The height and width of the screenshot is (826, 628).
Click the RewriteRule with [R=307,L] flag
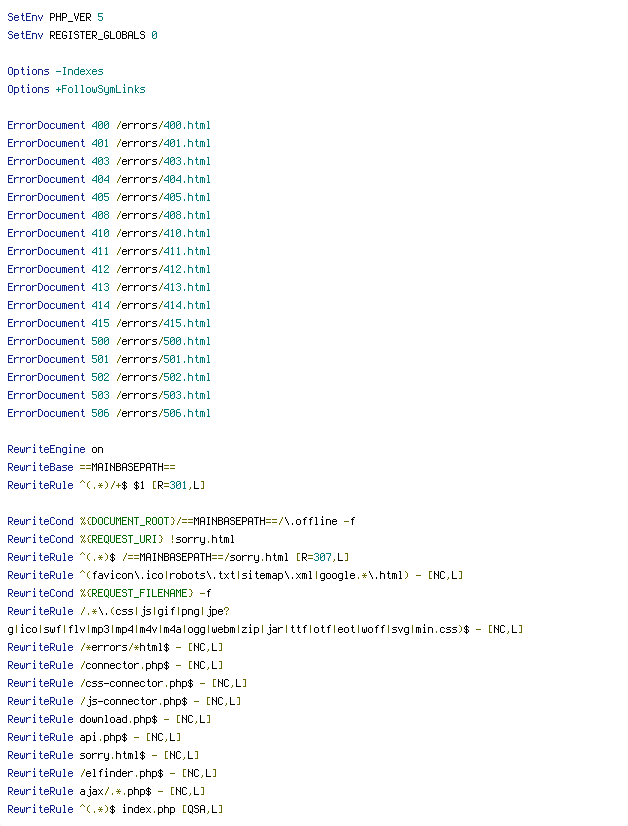pos(178,557)
